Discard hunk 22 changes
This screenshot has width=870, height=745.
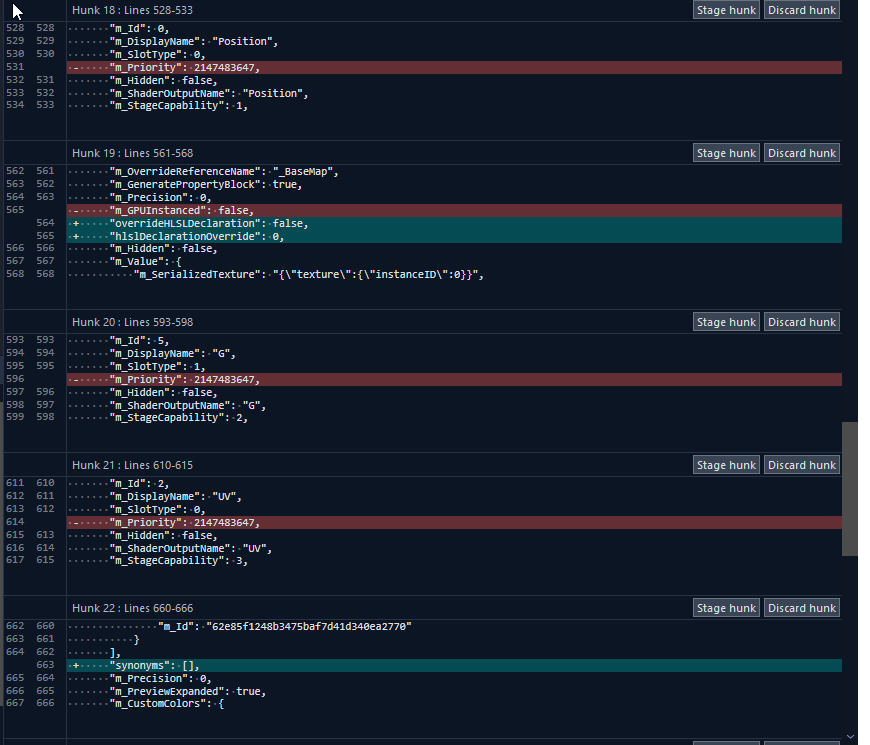pyautogui.click(x=801, y=608)
